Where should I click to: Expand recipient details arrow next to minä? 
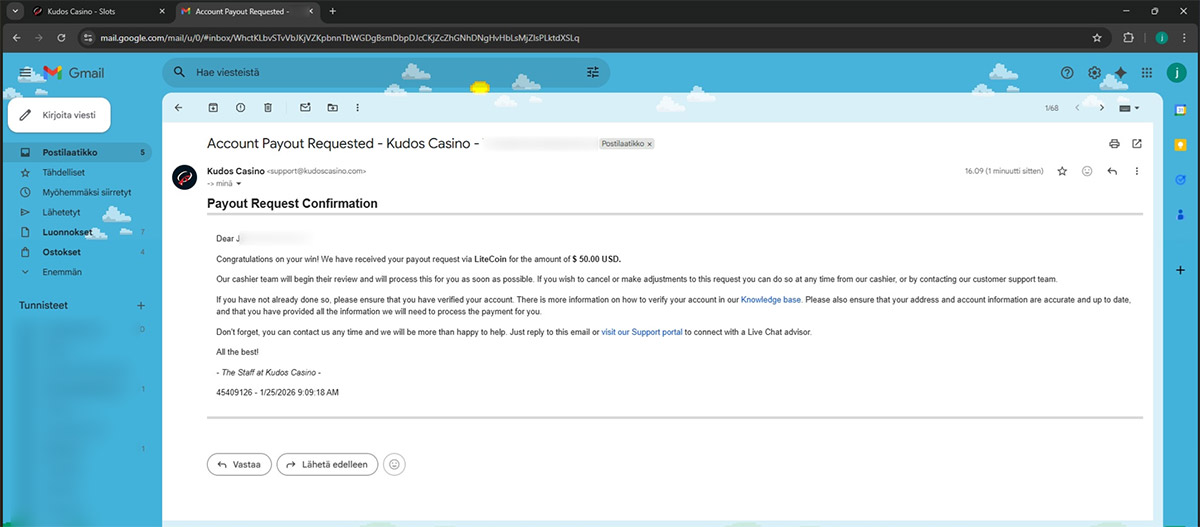point(239,184)
